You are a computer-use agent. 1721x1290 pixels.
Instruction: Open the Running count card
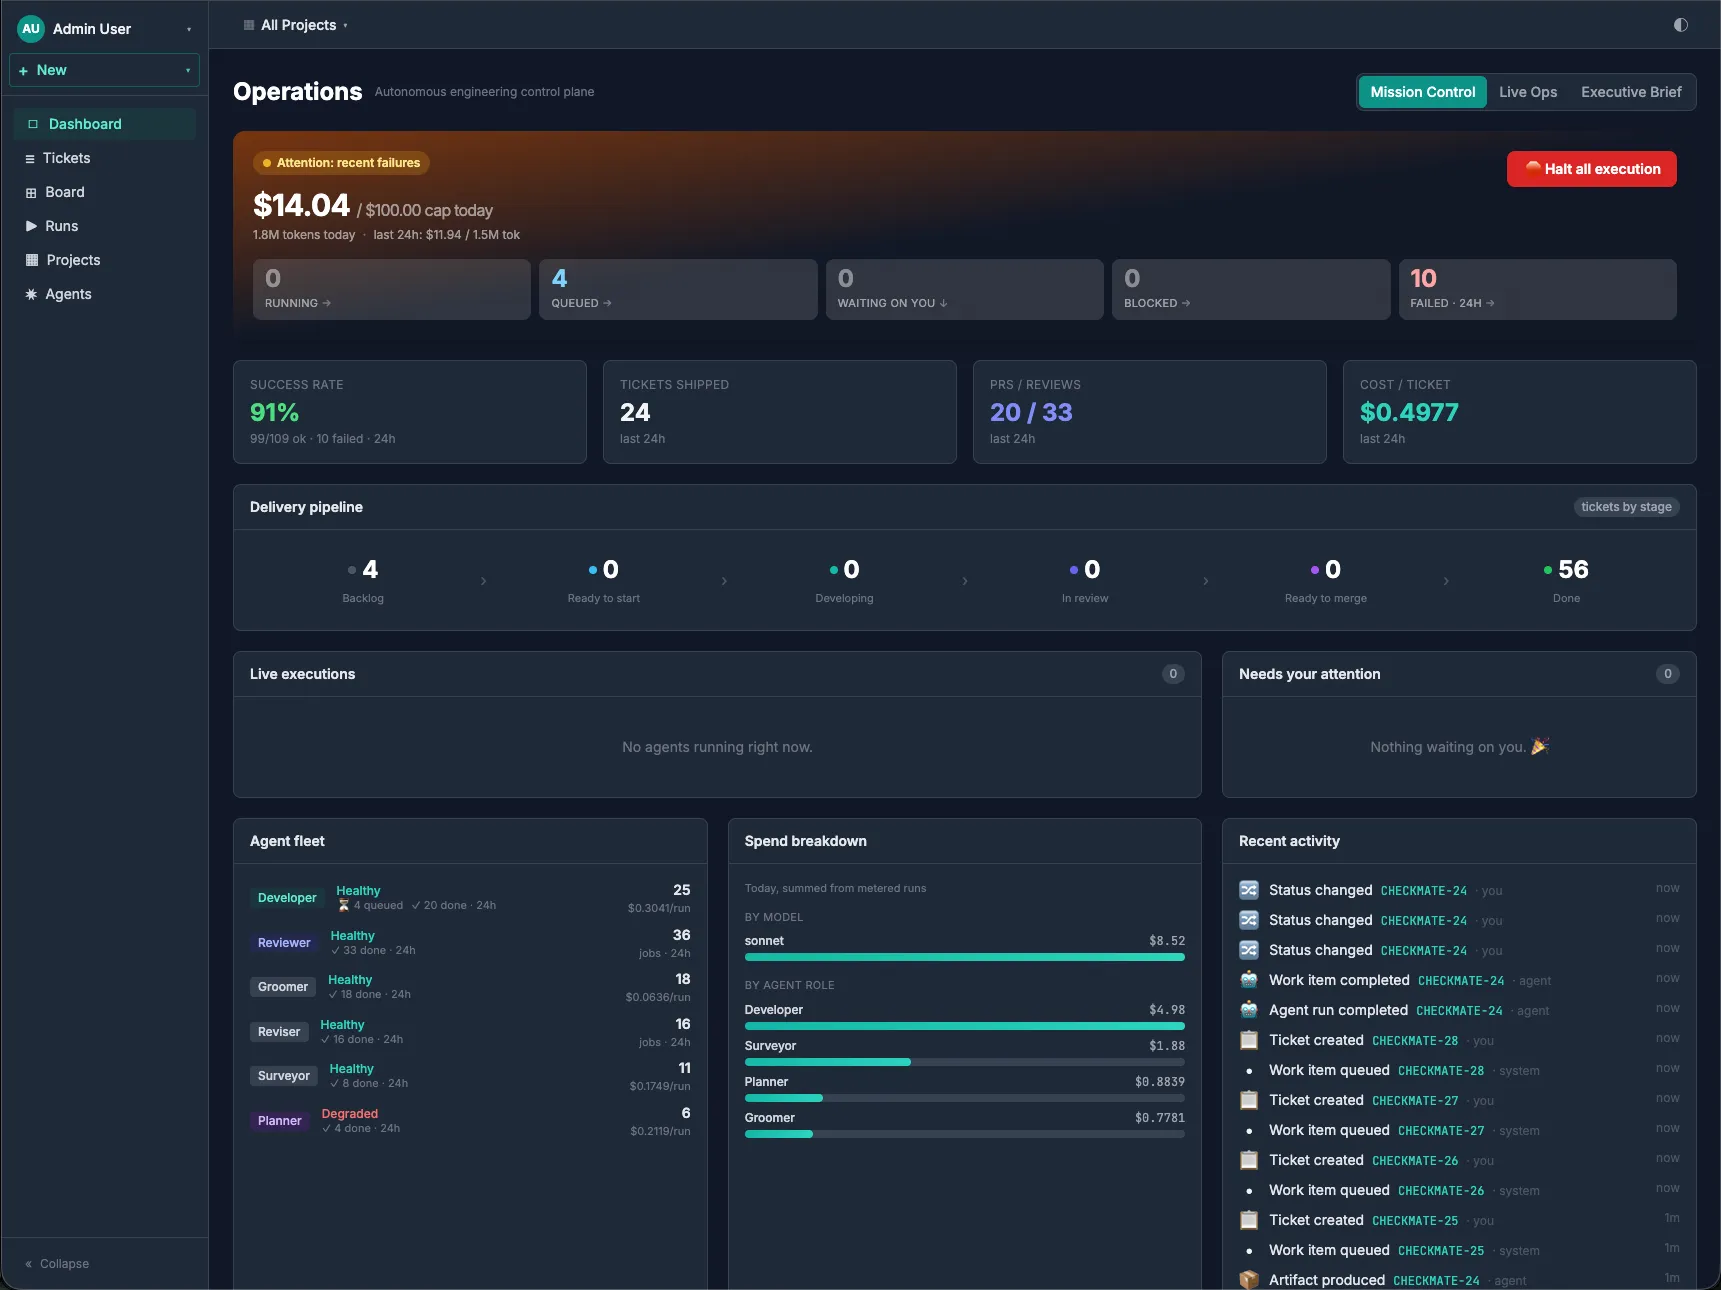click(x=392, y=290)
